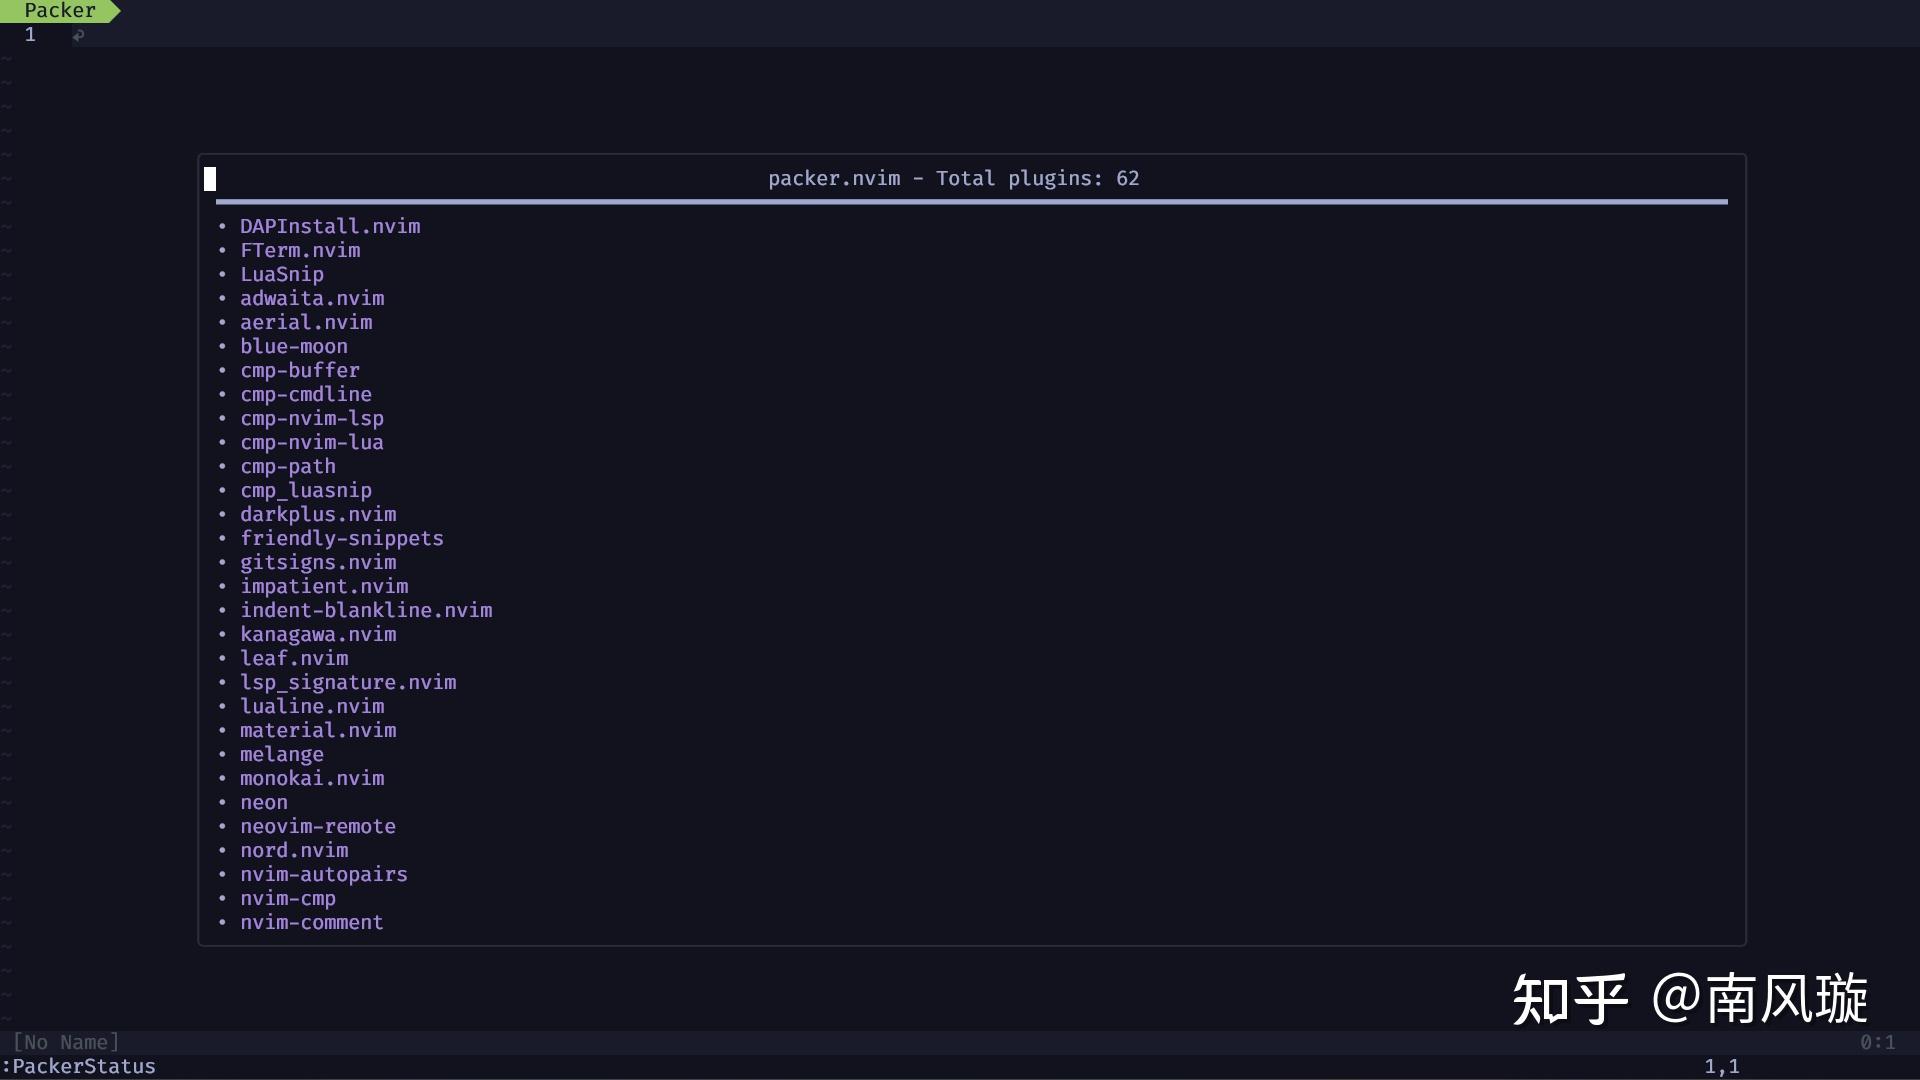Screen dimensions: 1920x1080
Task: Click the green arrow on the Packer tab
Action: coord(113,11)
